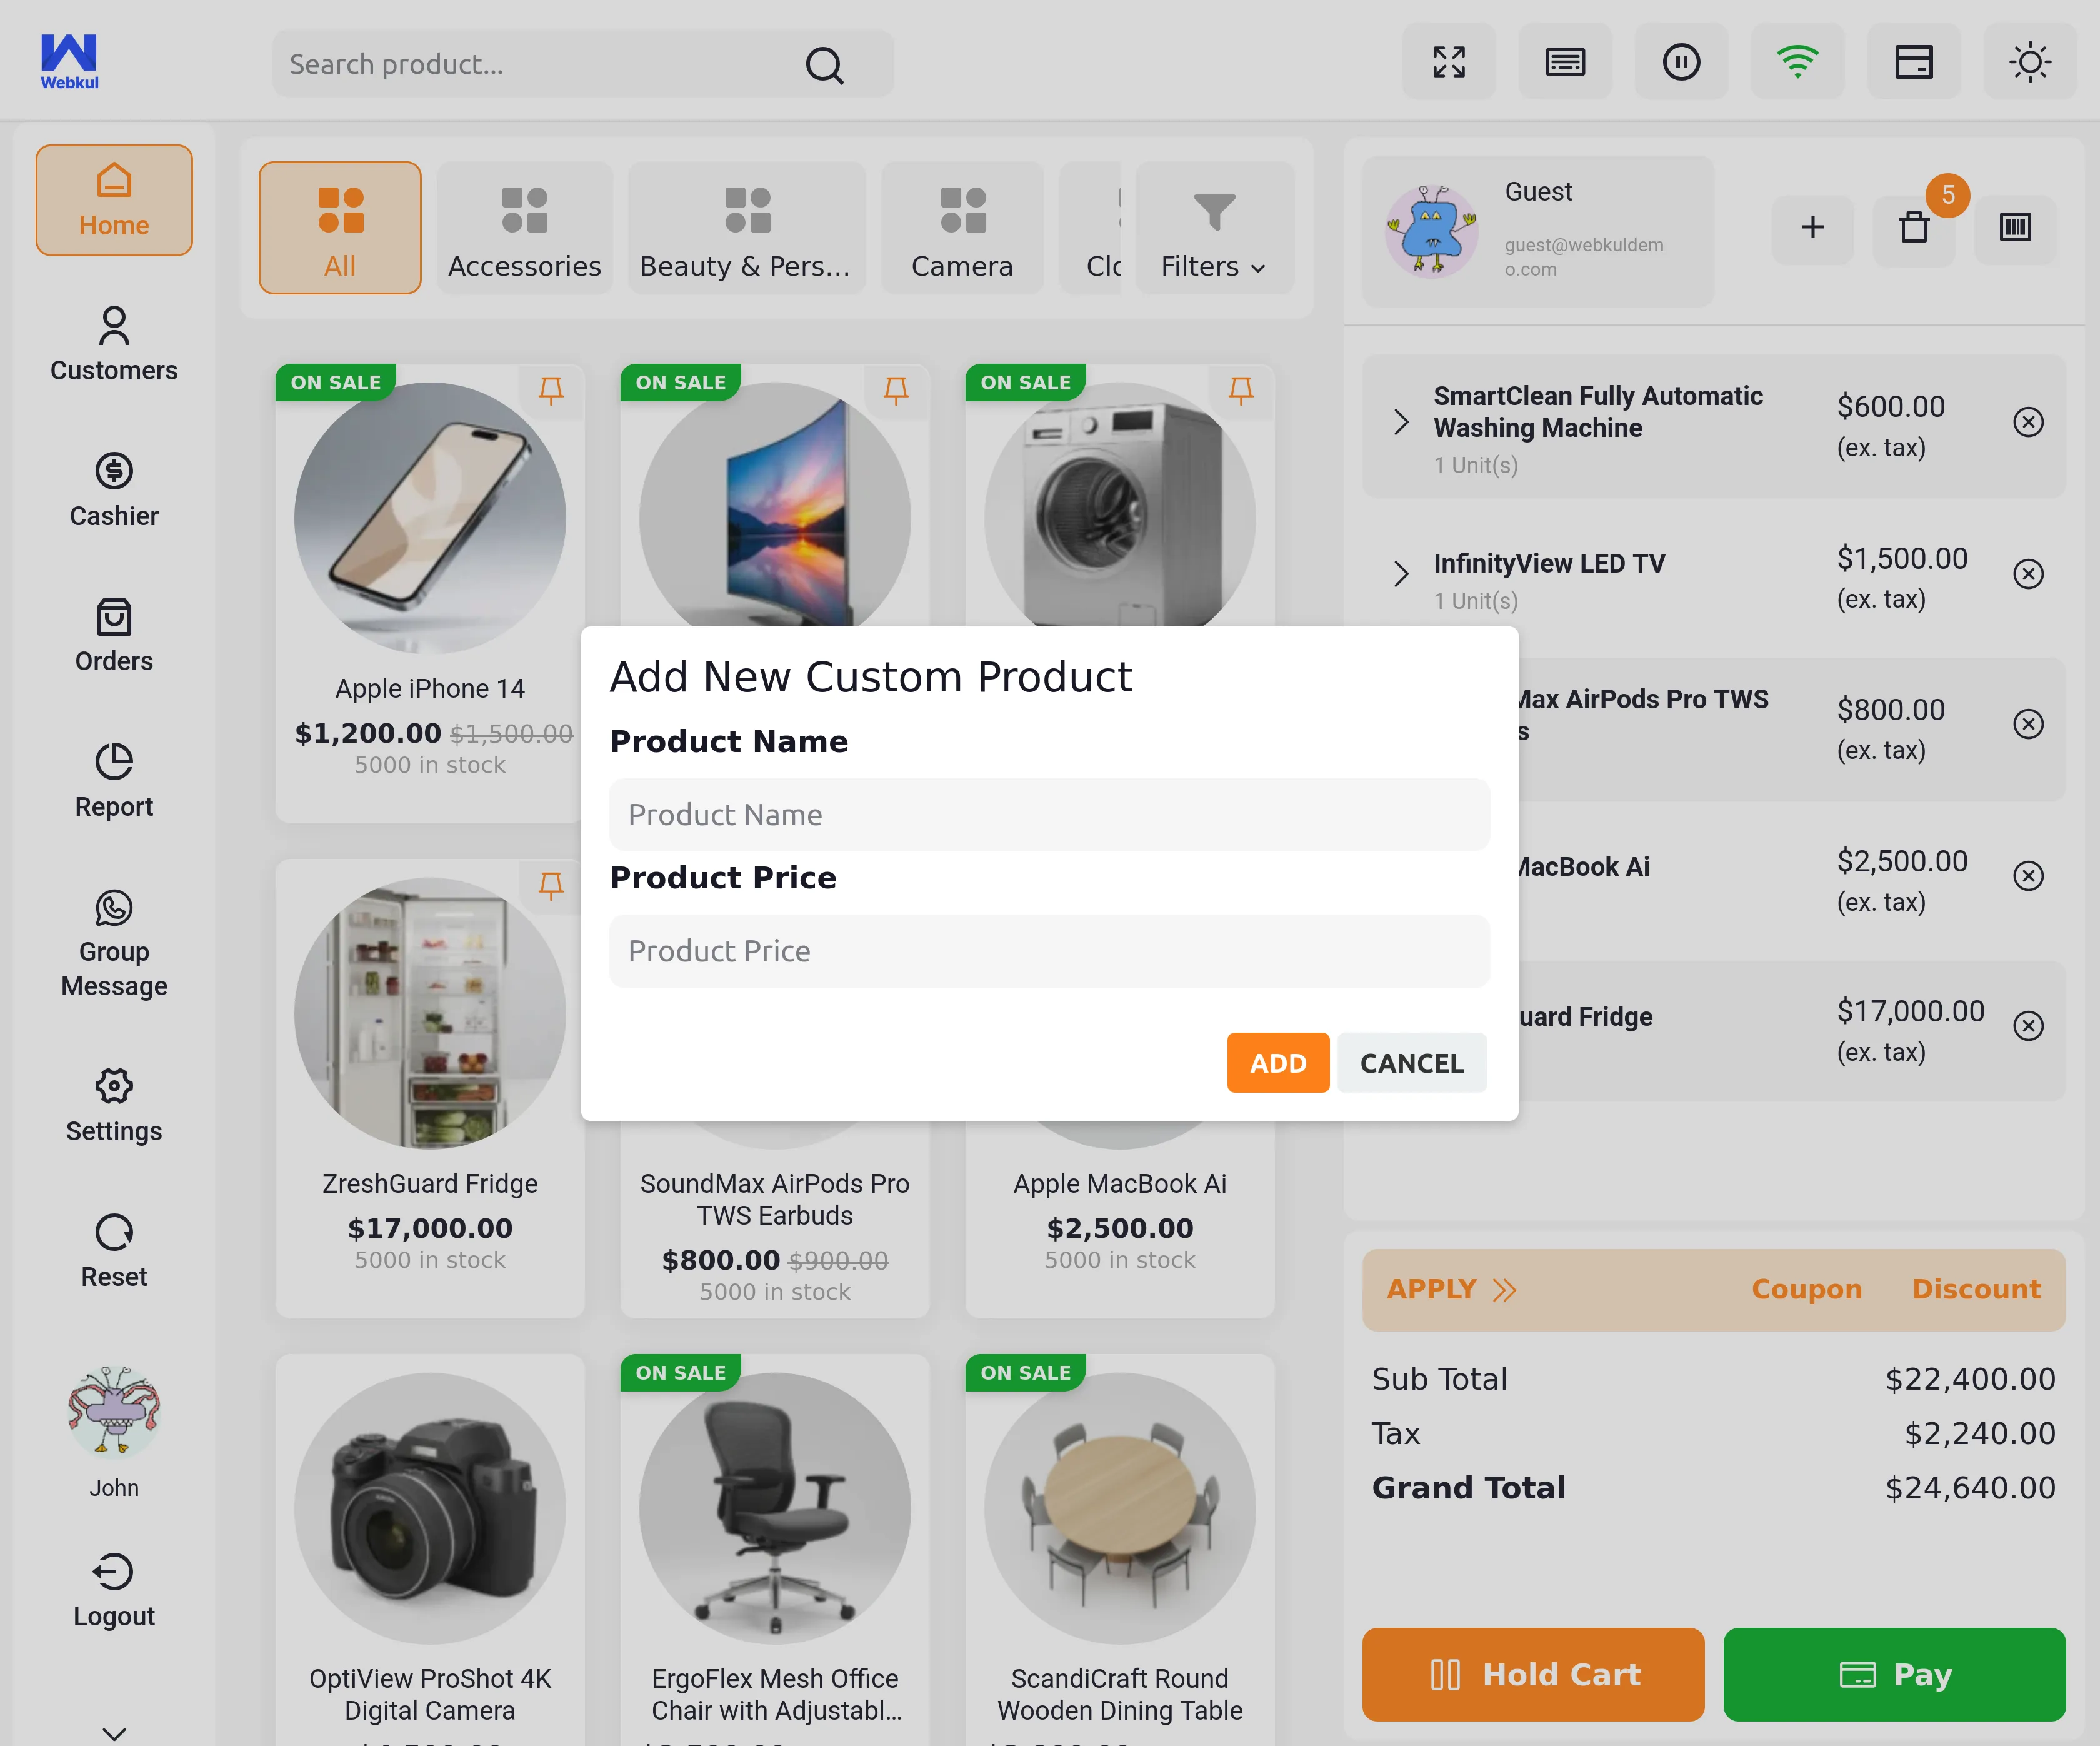Expand SmartClean Washing Machine cart item
The height and width of the screenshot is (1746, 2100).
click(1401, 423)
